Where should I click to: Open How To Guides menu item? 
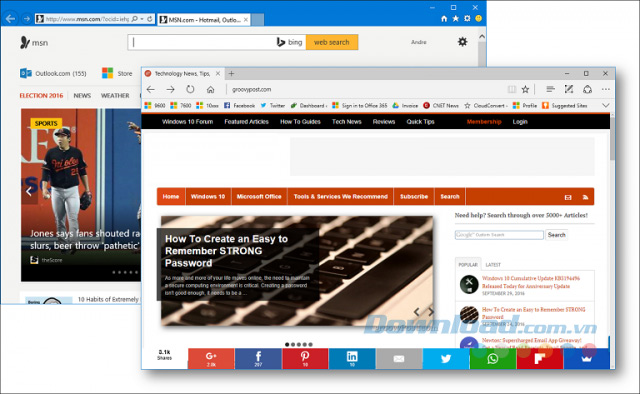tap(300, 122)
